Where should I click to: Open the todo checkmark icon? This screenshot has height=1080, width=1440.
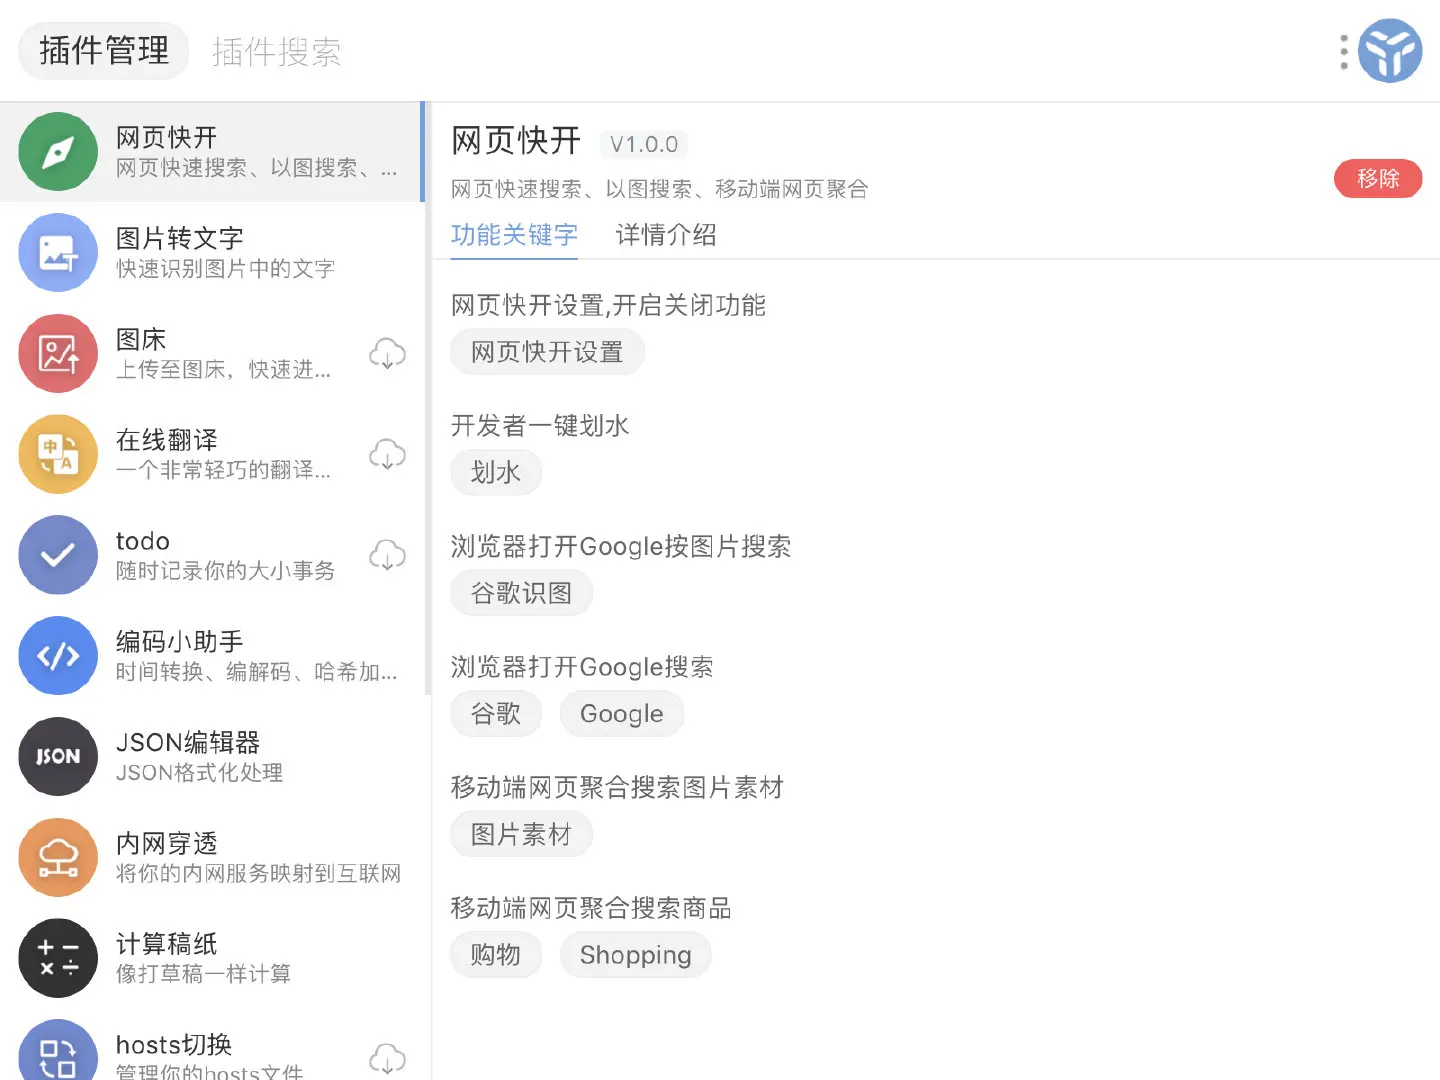pyautogui.click(x=58, y=555)
